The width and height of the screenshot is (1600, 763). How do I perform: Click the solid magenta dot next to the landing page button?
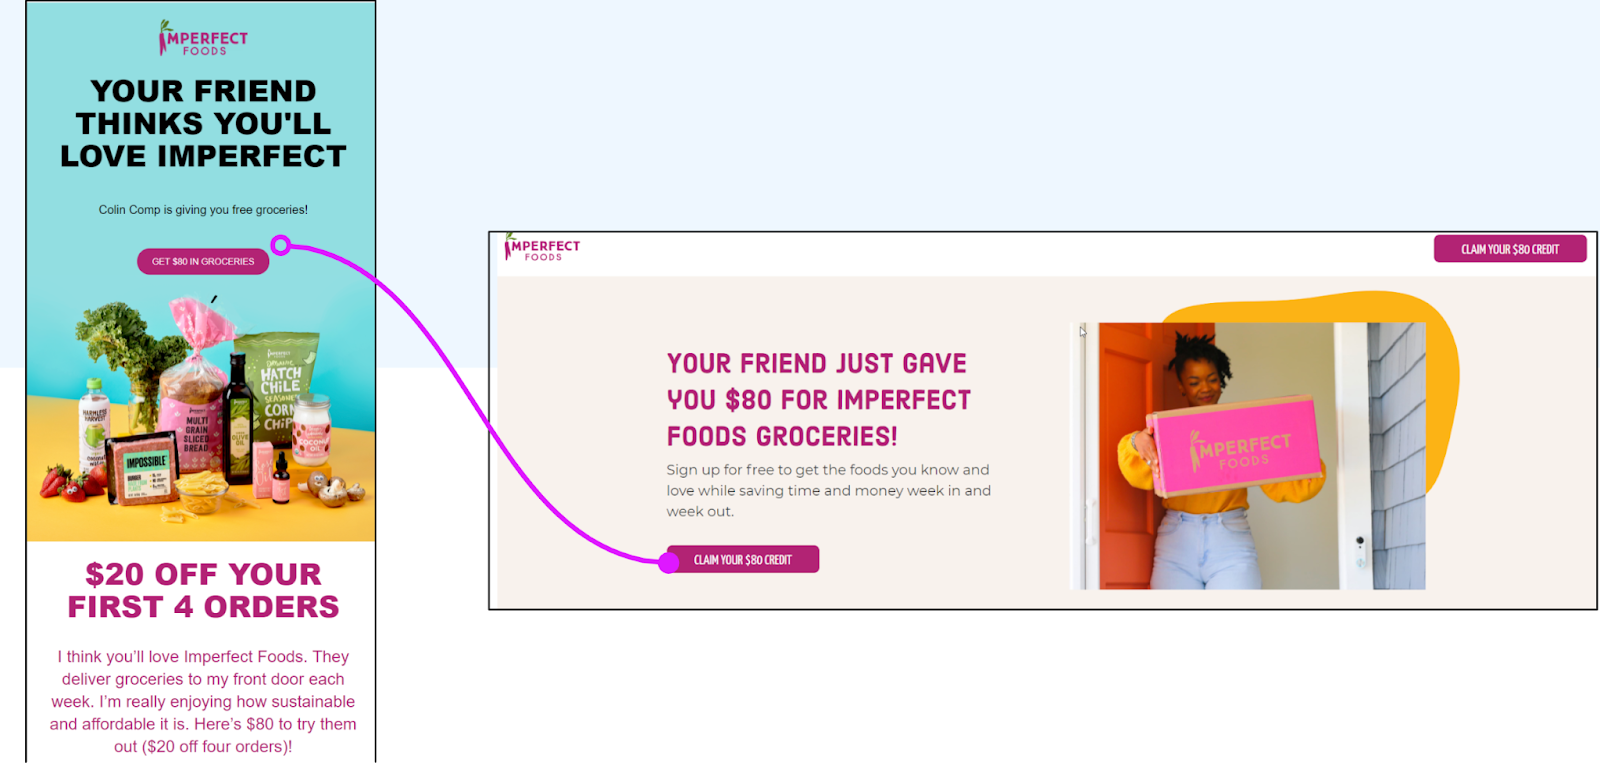pos(669,563)
